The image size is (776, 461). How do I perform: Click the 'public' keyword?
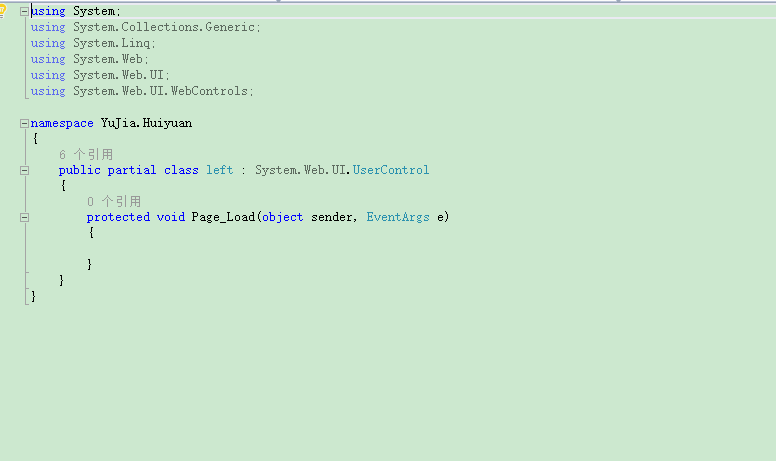(x=80, y=170)
